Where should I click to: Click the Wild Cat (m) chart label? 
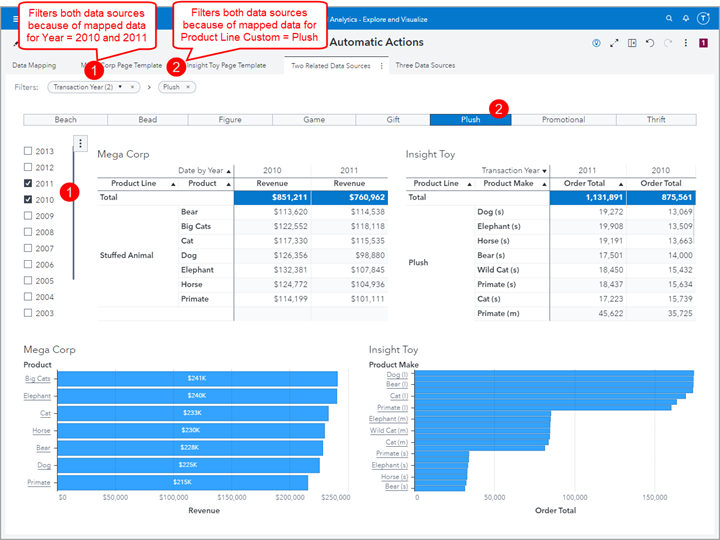pos(389,430)
